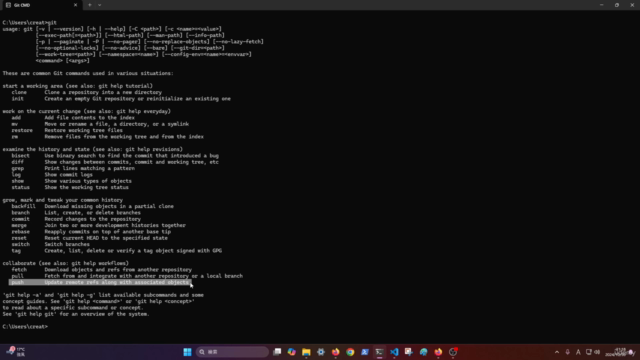Click the 'backfill' Download missing objects line
640x360 pixels.
(x=93, y=207)
